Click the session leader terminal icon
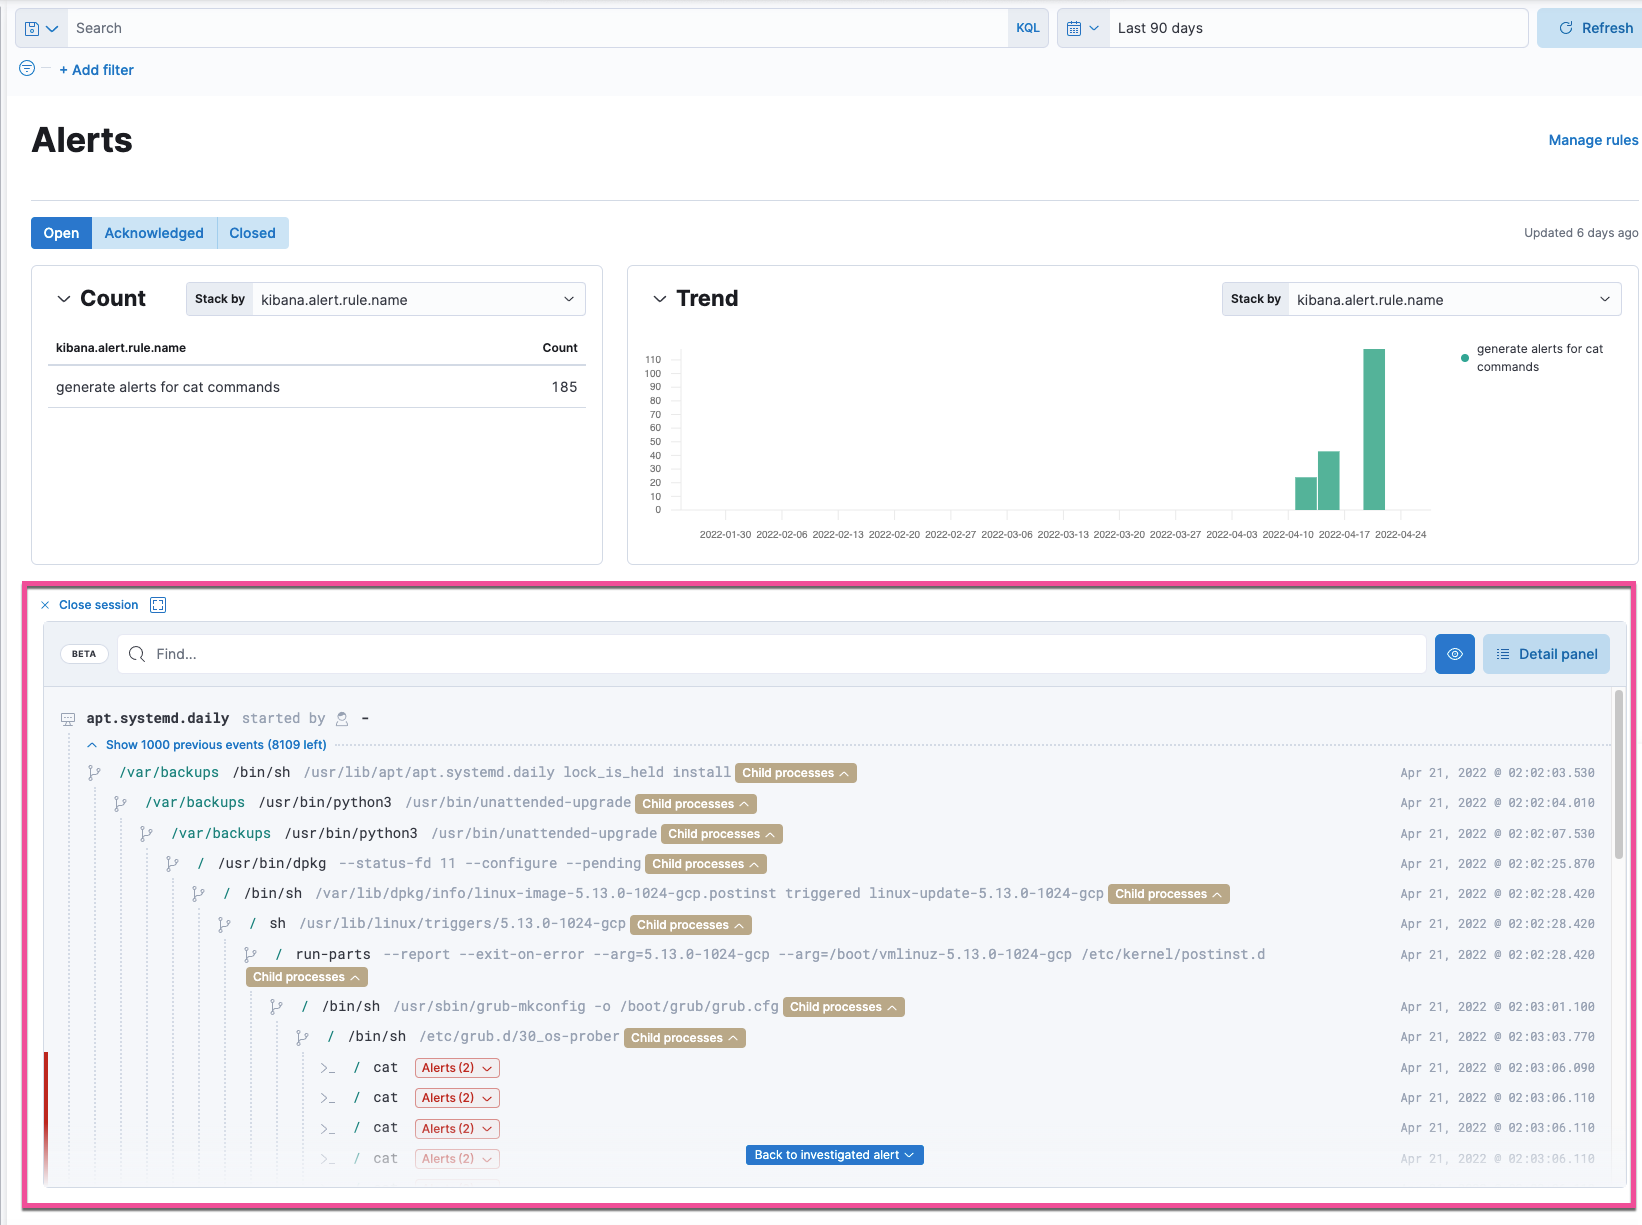The width and height of the screenshot is (1642, 1225). 68,719
